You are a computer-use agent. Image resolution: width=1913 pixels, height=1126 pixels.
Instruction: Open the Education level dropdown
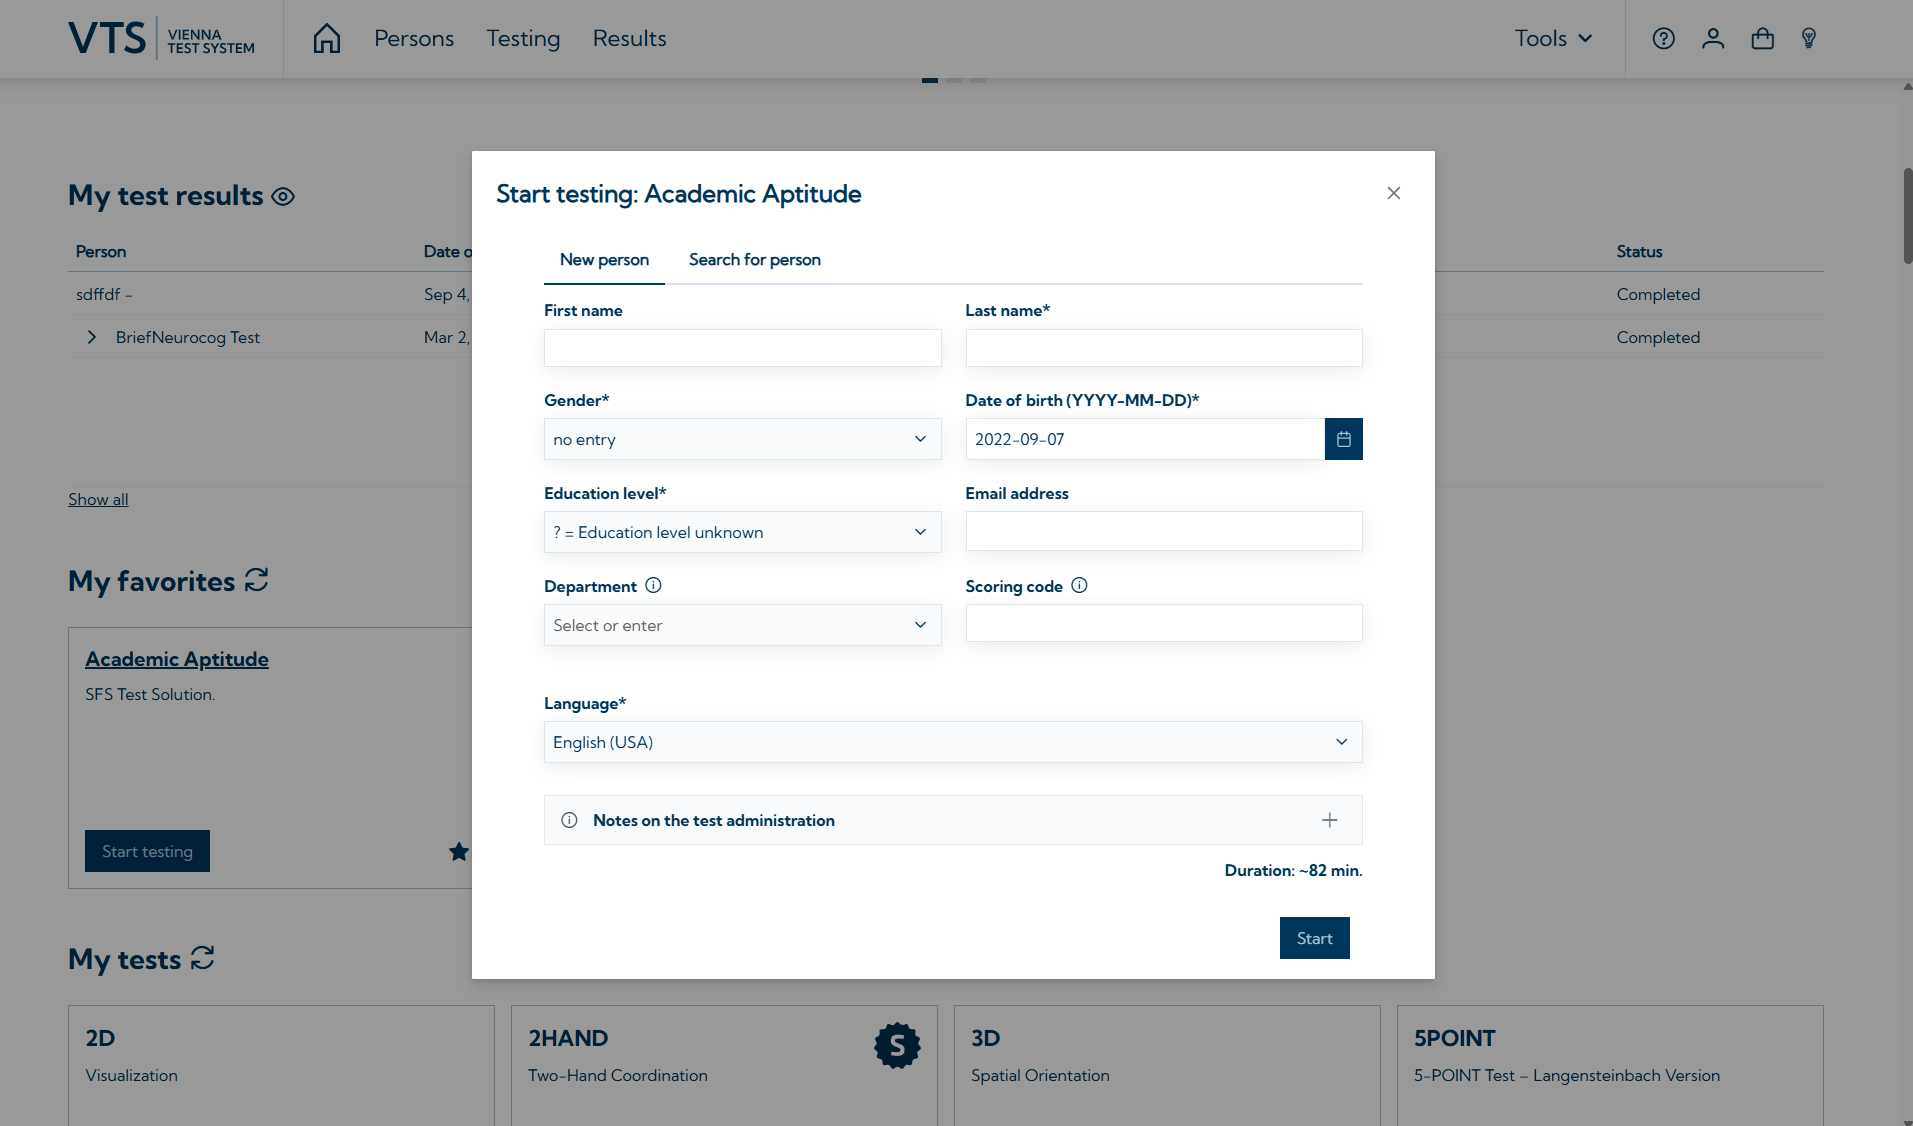click(x=742, y=532)
